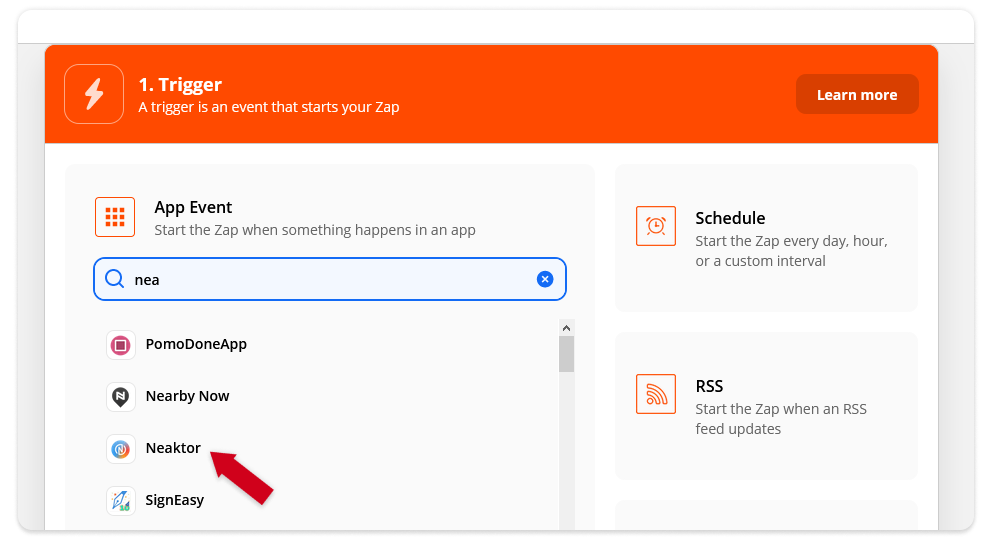Choose the Neaktor app icon
990x545 pixels.
coord(121,448)
